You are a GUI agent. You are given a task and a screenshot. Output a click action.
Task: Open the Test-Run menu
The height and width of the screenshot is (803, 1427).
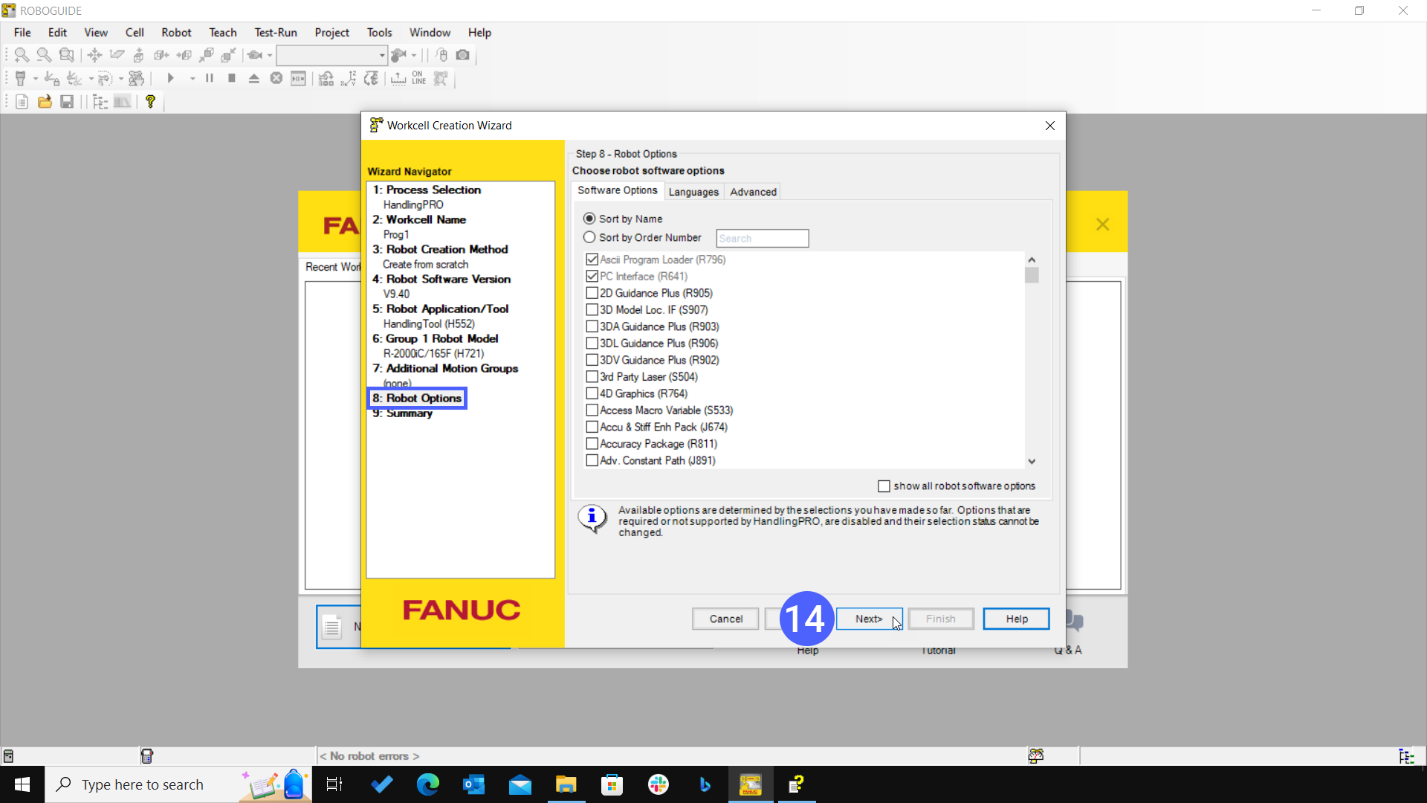point(275,32)
